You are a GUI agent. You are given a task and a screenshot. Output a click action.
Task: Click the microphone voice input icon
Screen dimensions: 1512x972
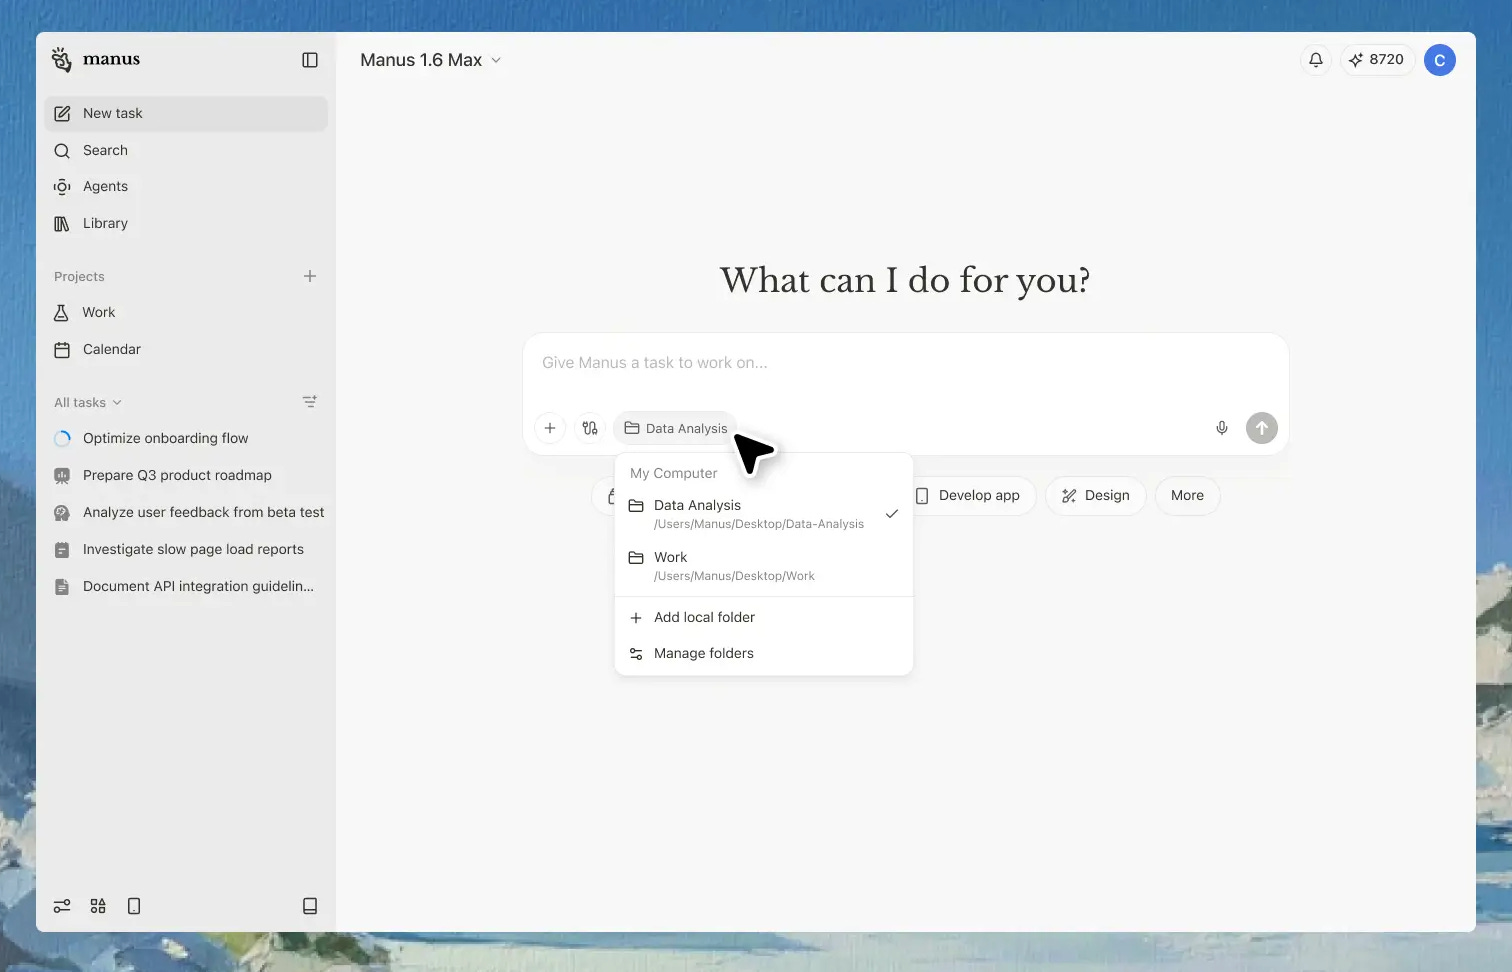(x=1222, y=428)
